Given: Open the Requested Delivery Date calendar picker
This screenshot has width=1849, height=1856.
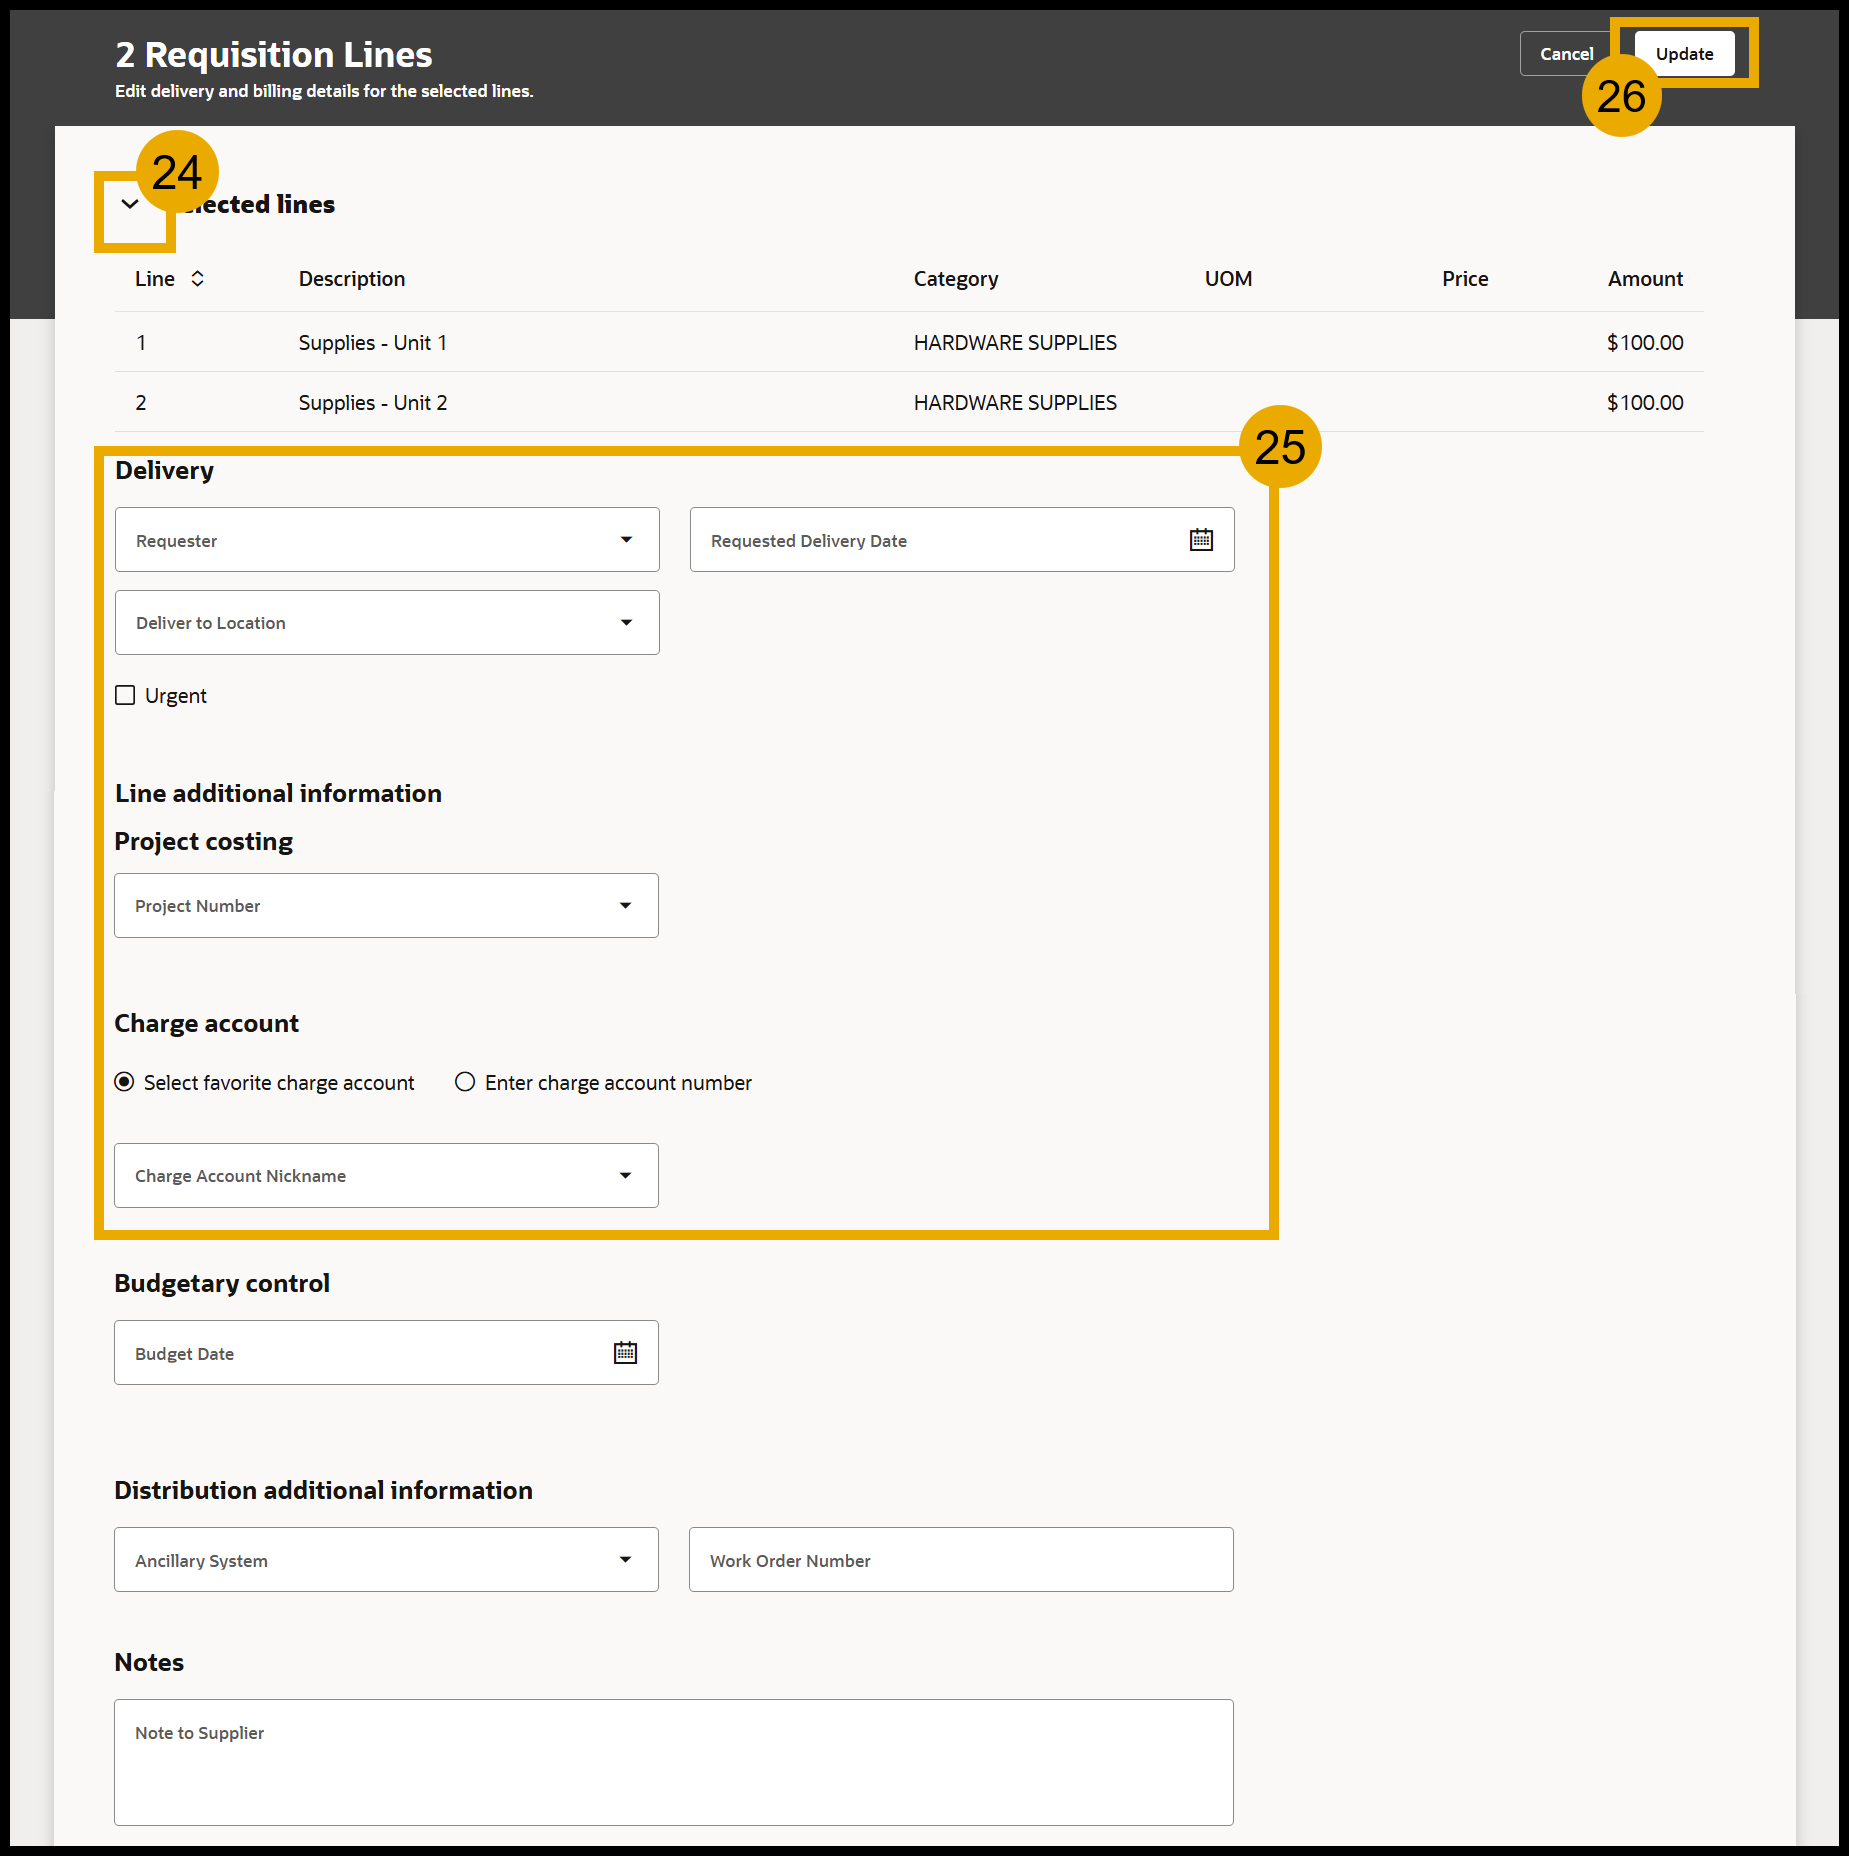Looking at the screenshot, I should pos(1201,540).
